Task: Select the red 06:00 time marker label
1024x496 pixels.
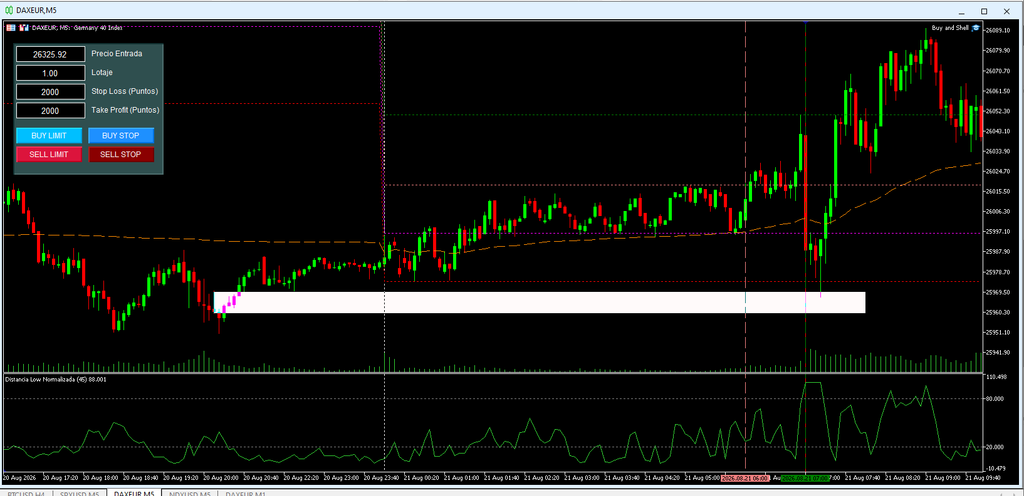Action: coord(746,478)
